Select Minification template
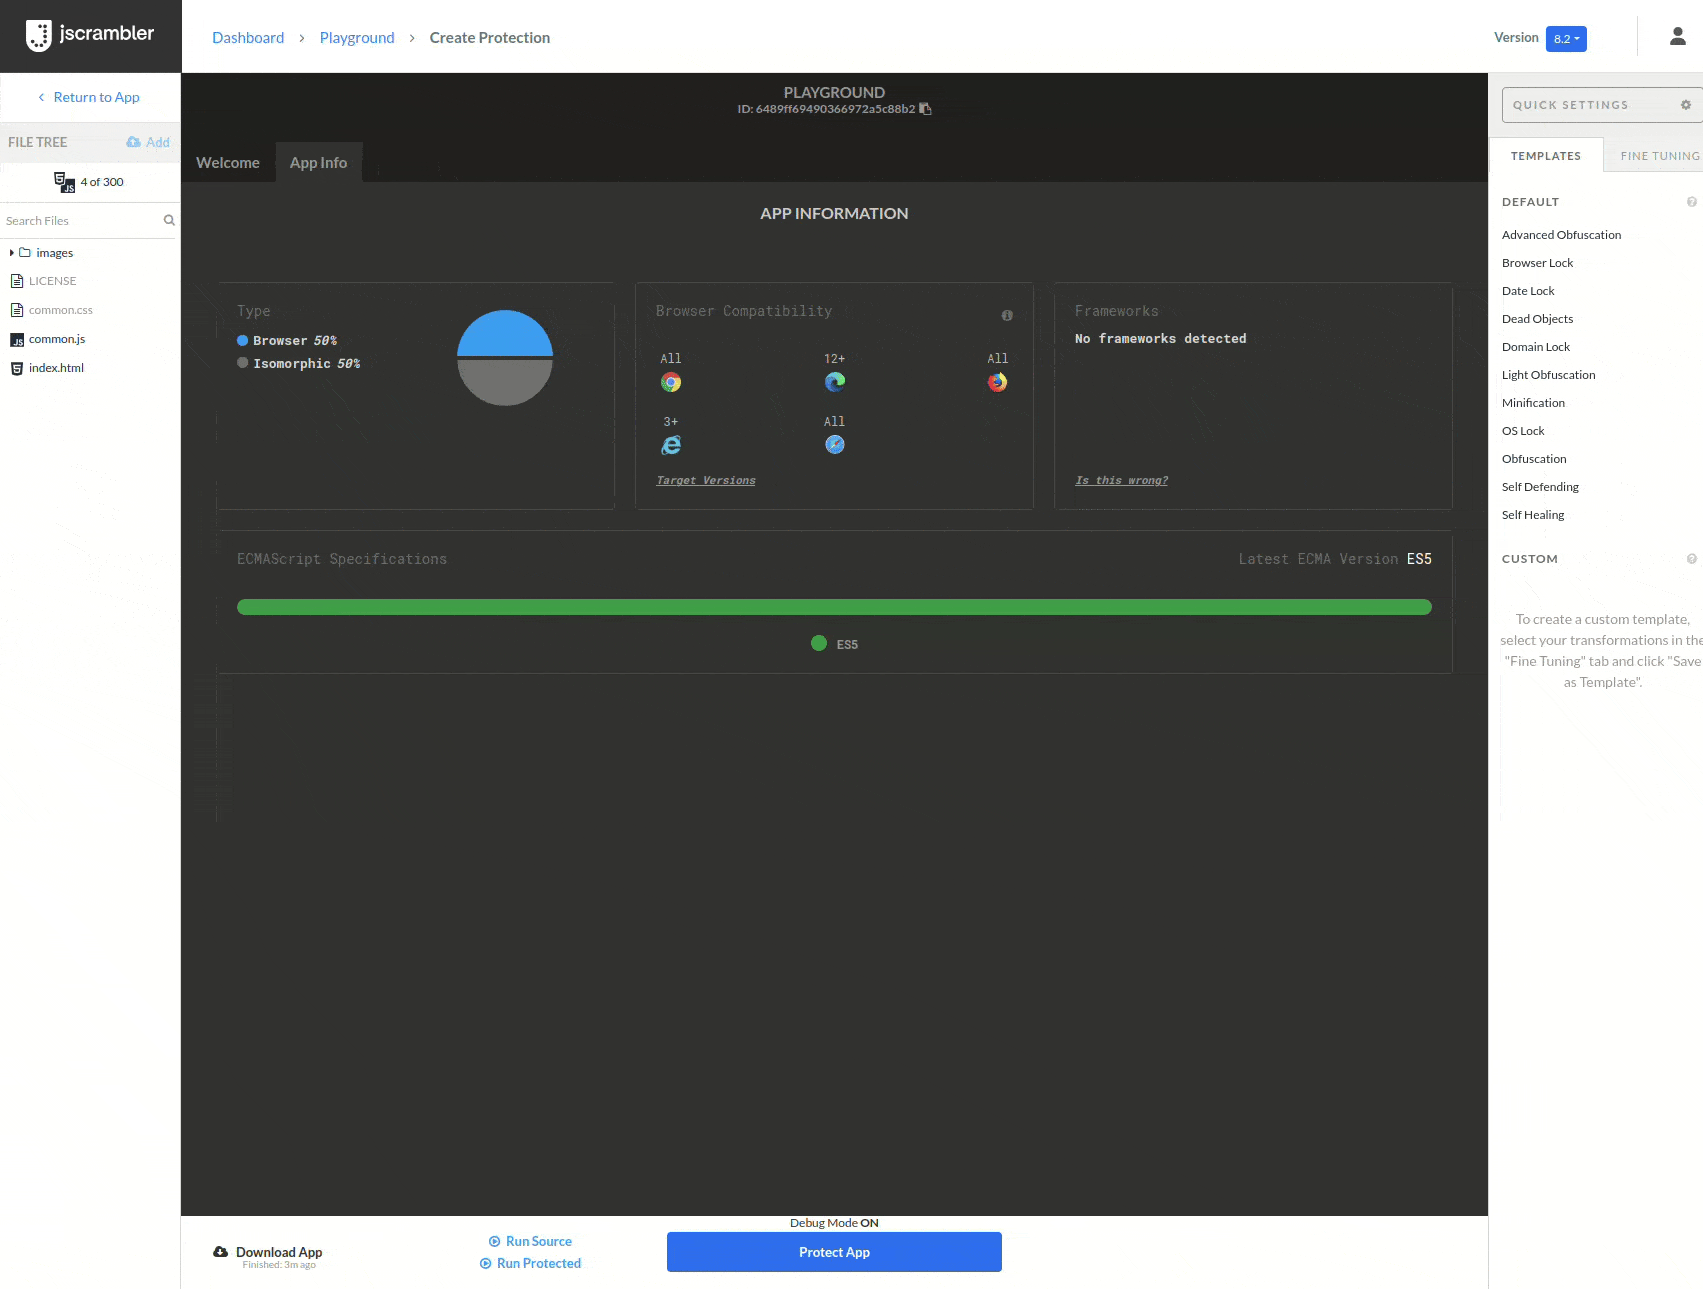This screenshot has height=1289, width=1703. 1534,403
